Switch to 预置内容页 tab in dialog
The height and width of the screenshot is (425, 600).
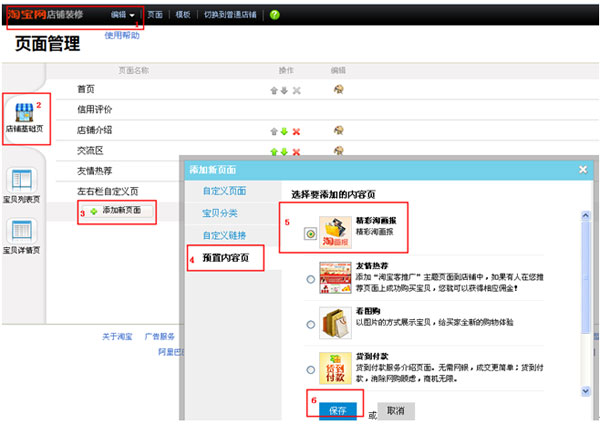[225, 257]
